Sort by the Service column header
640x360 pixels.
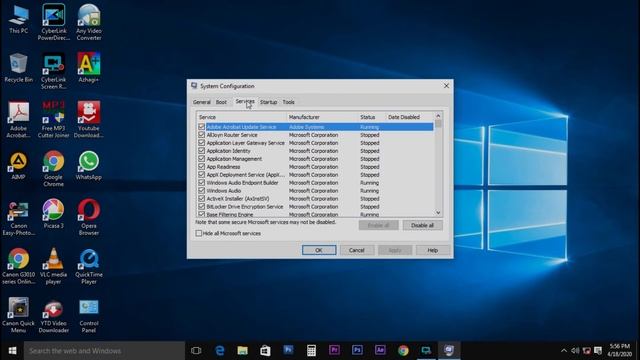pyautogui.click(x=242, y=117)
